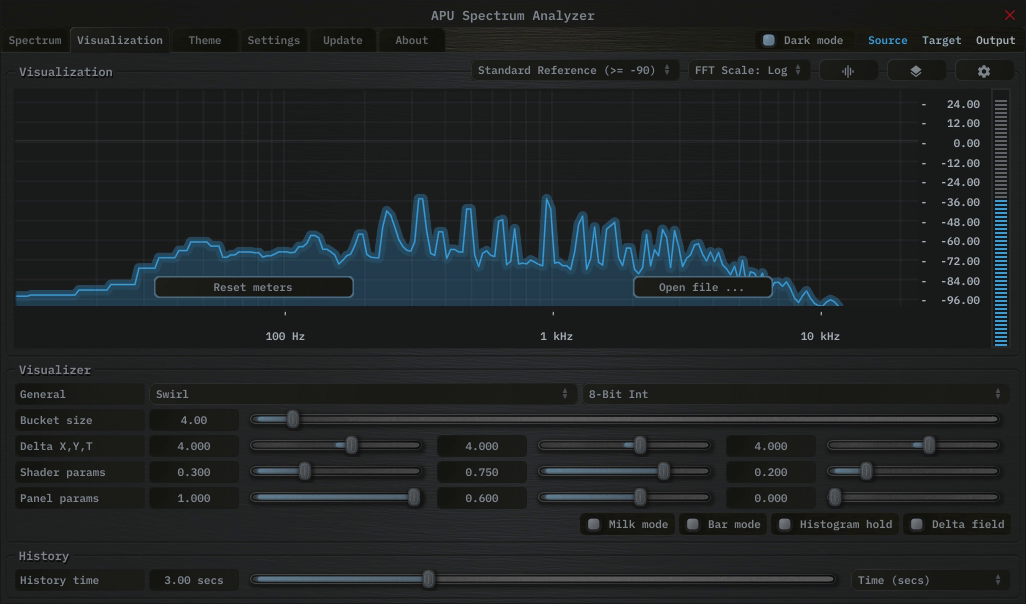Viewport: 1026px width, 604px height.
Task: Click the Open file ... button
Action: (702, 287)
